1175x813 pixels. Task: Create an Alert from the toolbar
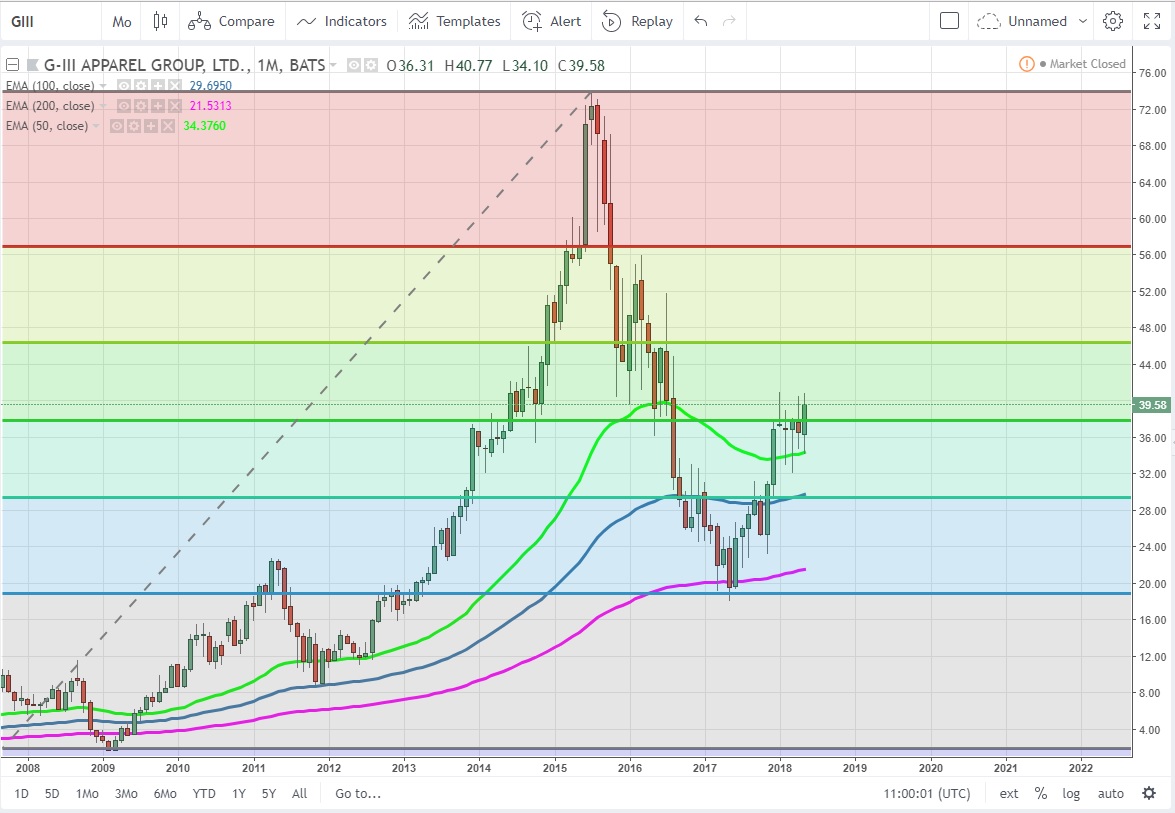[551, 21]
